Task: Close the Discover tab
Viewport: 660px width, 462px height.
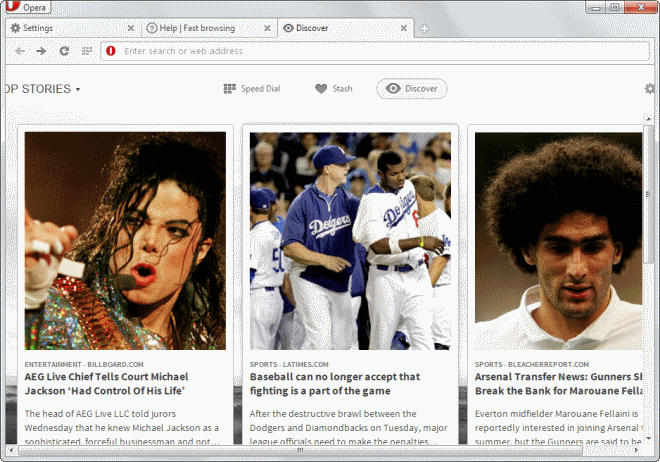Action: [x=402, y=28]
